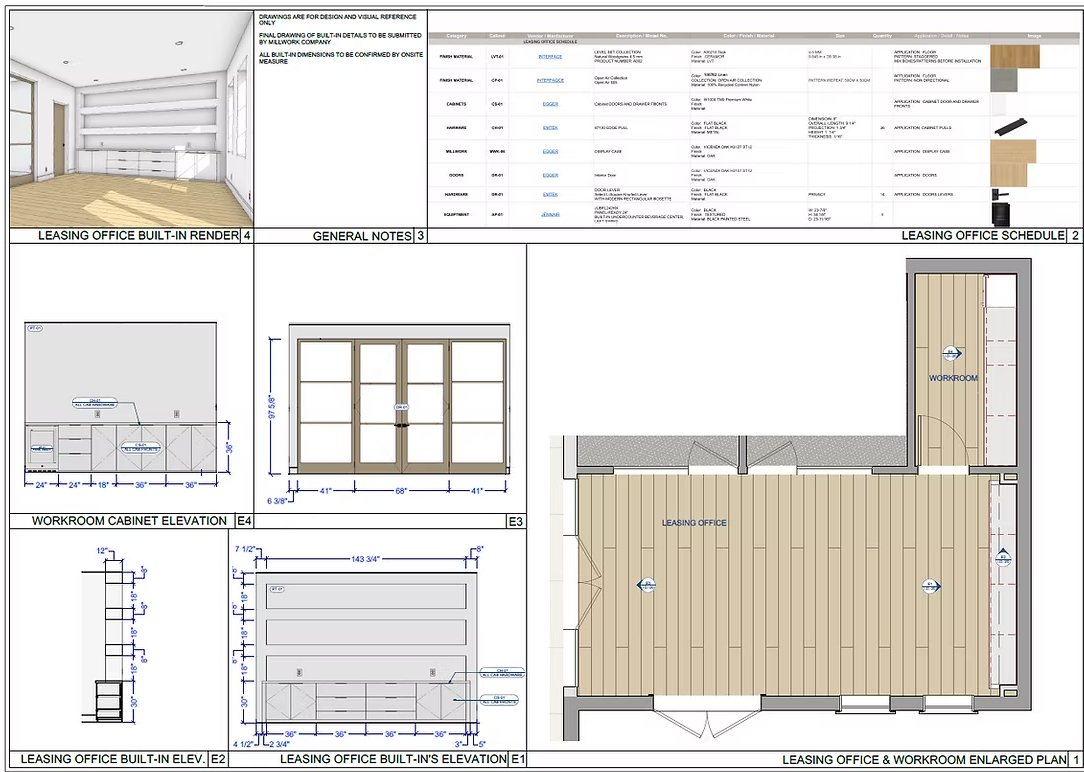Click the 'LEASING OFFICE BUILT-IN'S ELEVATION' title
1084x772 pixels.
click(x=393, y=759)
